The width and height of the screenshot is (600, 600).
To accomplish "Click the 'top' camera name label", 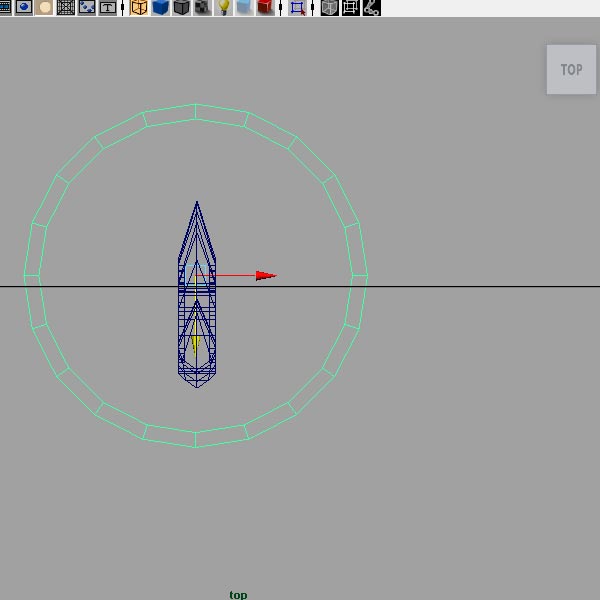I will [x=238, y=595].
